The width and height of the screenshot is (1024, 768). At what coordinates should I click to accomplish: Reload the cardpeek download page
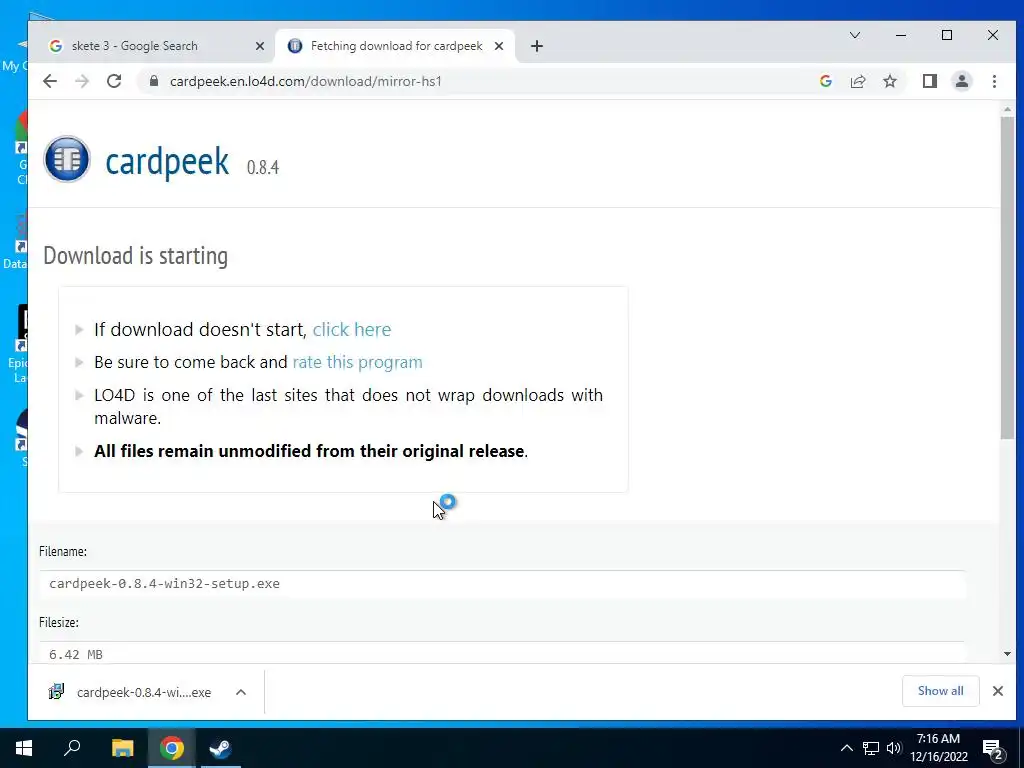click(114, 81)
